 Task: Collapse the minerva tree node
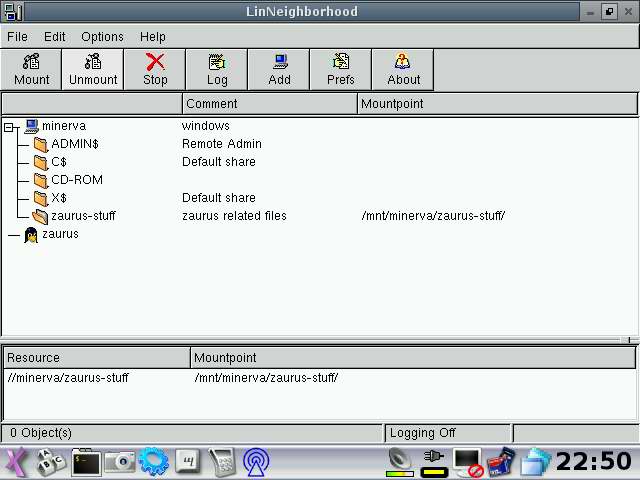pyautogui.click(x=10, y=127)
